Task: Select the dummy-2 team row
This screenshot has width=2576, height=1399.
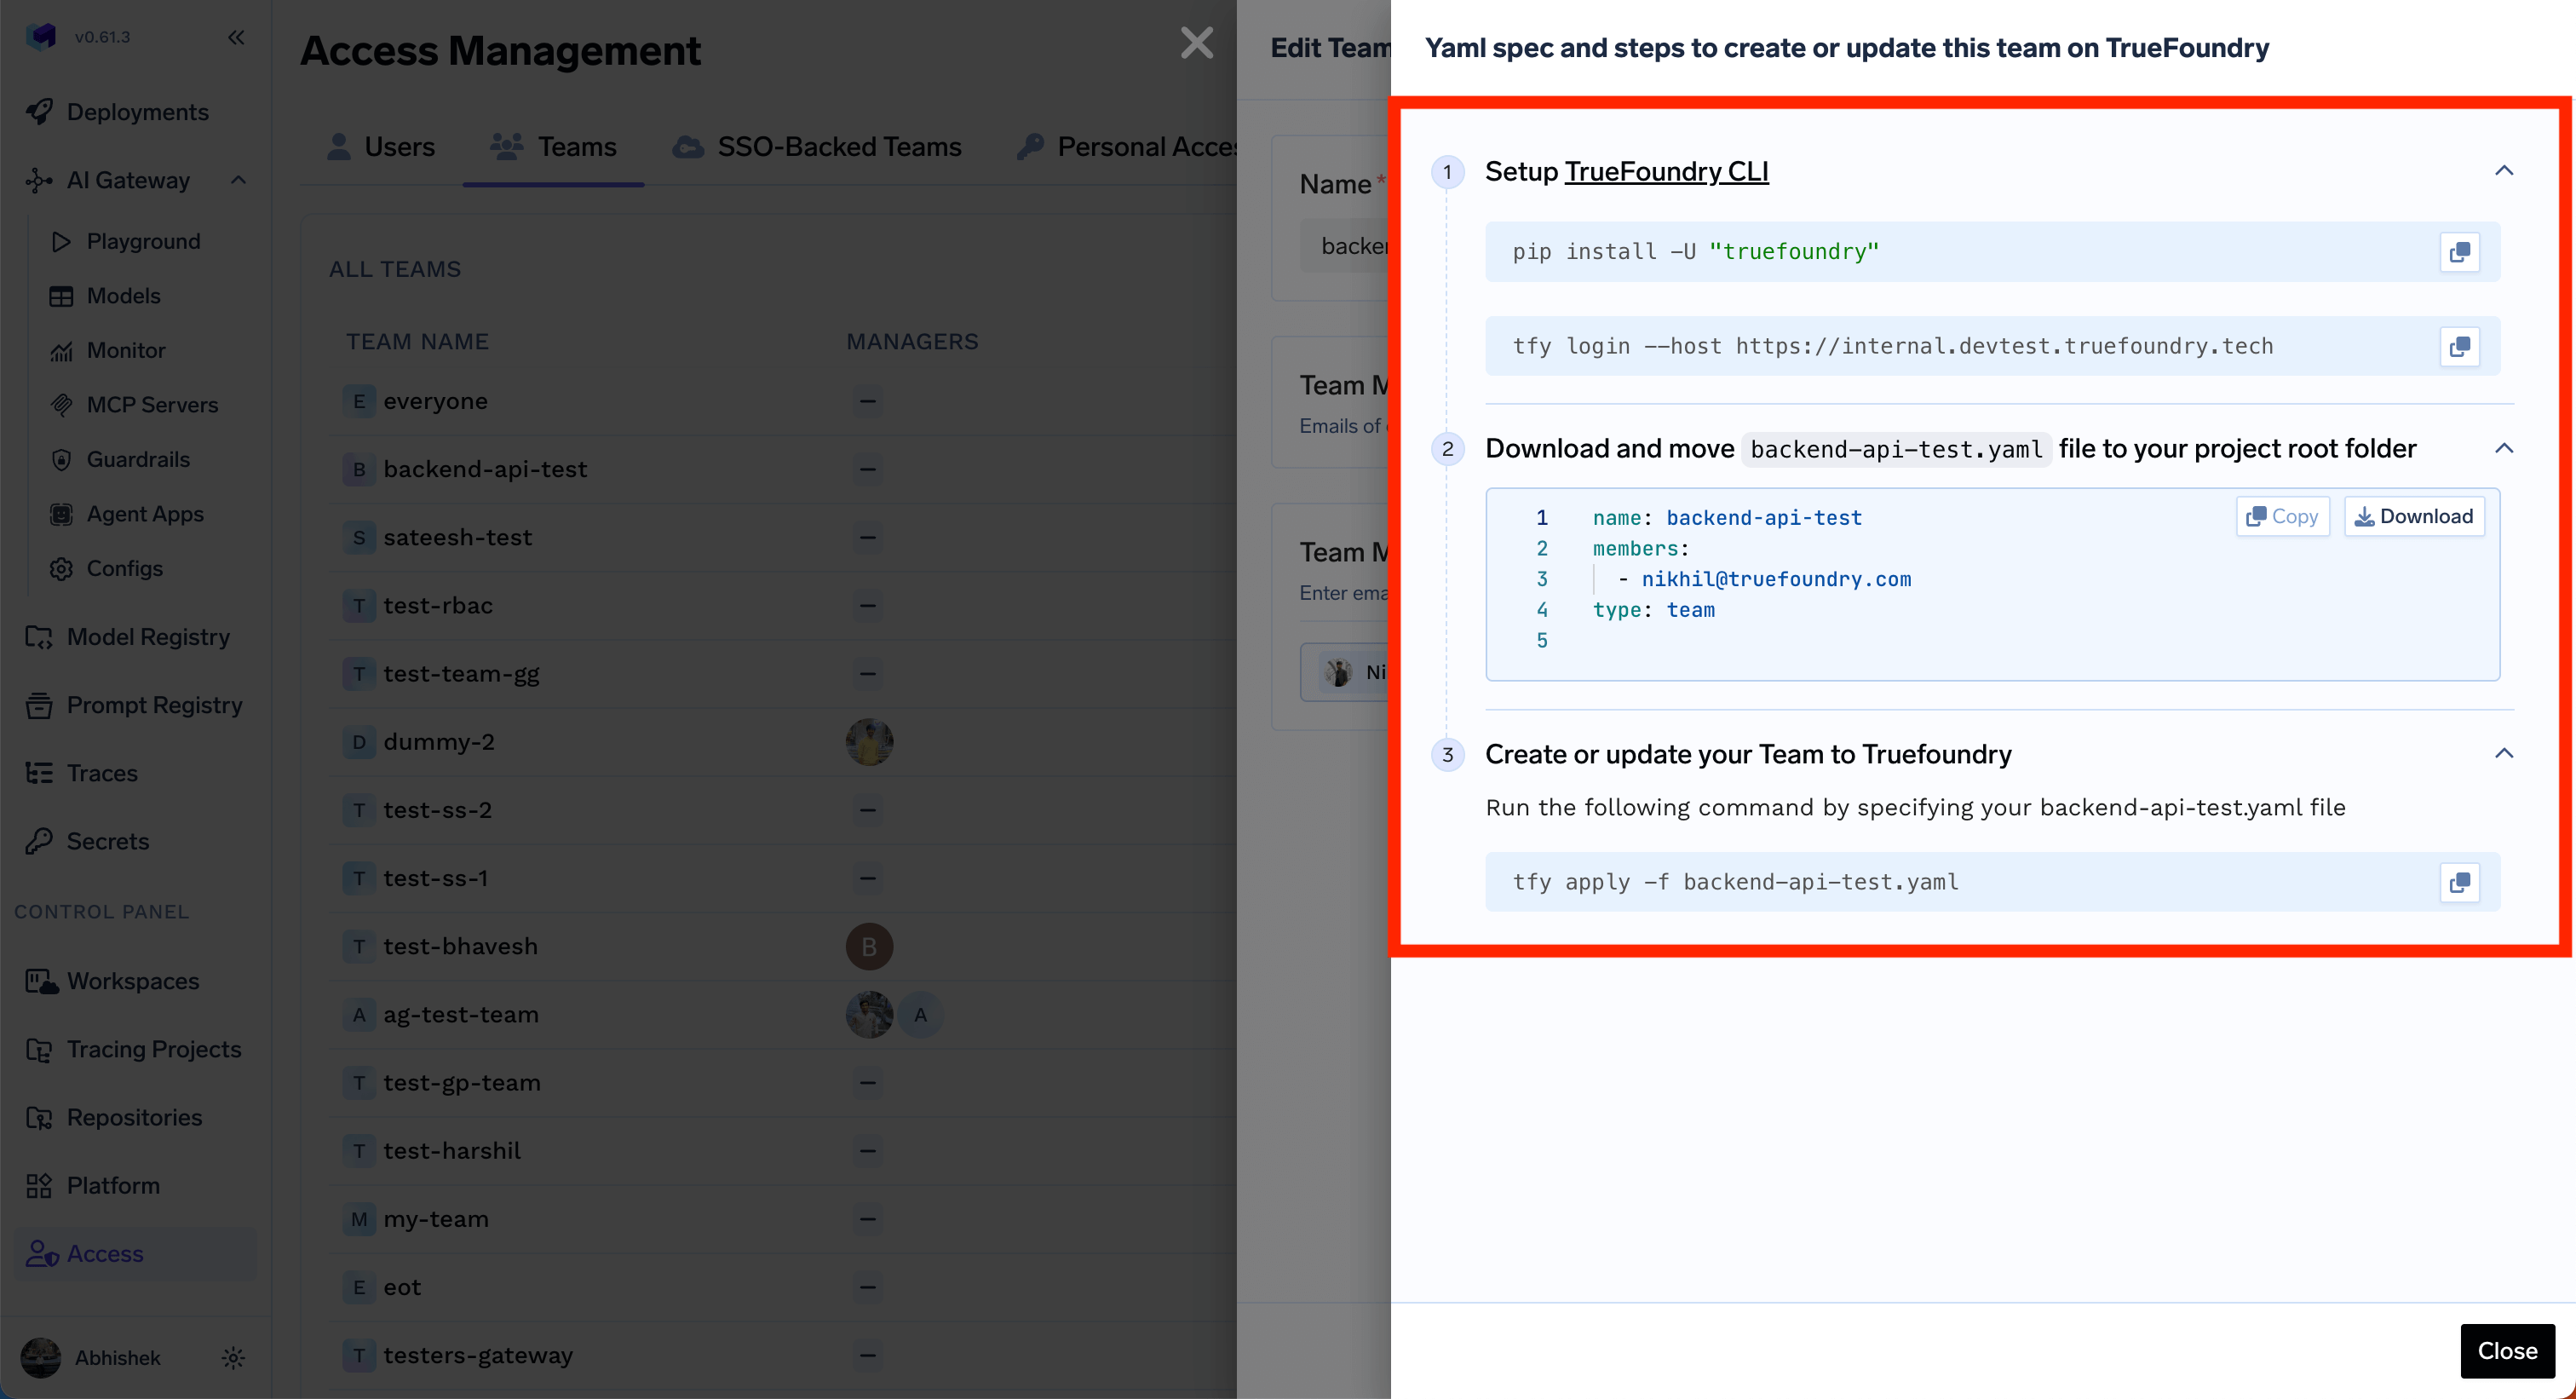Action: (439, 741)
